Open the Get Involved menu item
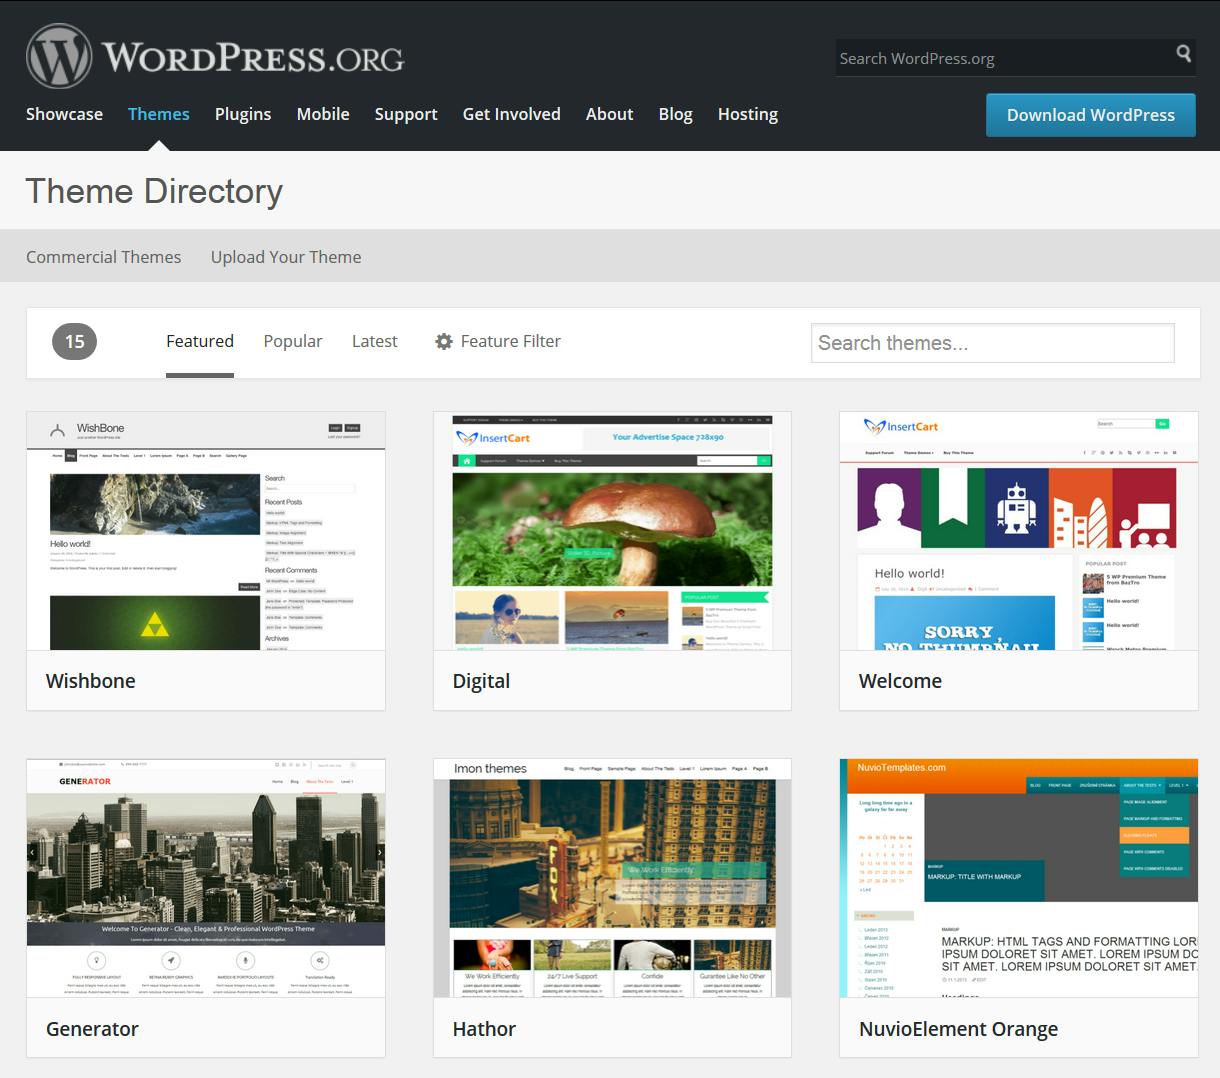Screen dimensions: 1220x1078 [512, 114]
